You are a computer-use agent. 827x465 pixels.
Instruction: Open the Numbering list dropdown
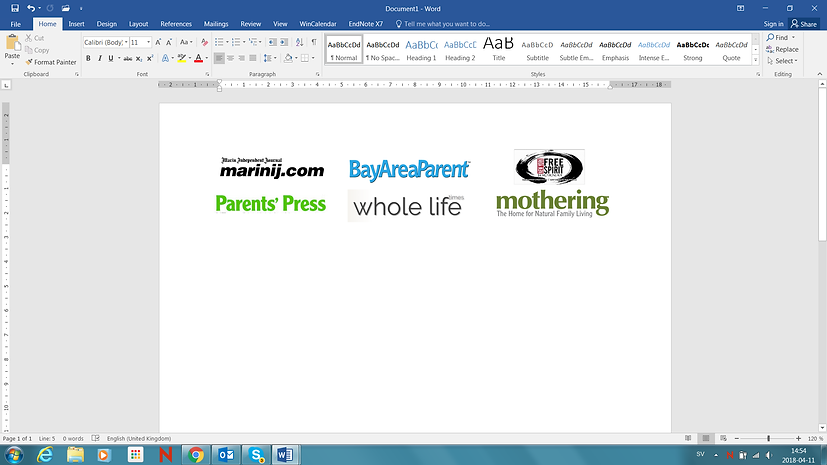[x=244, y=42]
